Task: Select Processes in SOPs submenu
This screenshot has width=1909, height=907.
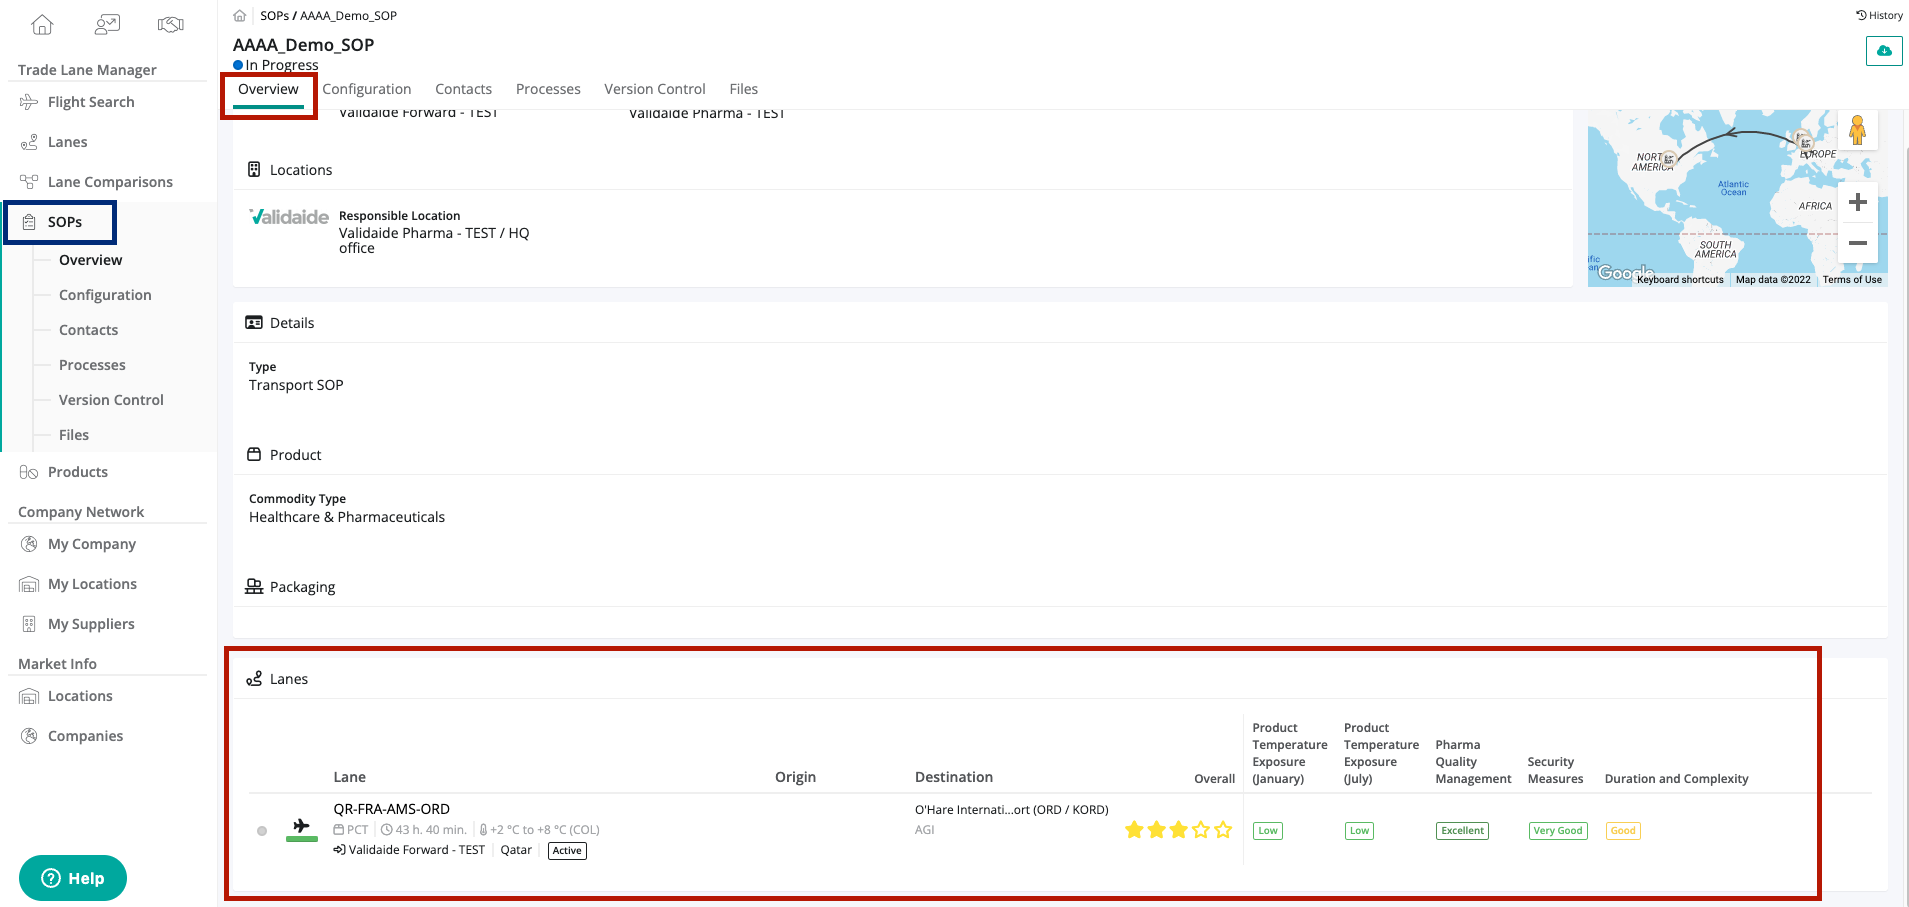Action: [x=92, y=365]
